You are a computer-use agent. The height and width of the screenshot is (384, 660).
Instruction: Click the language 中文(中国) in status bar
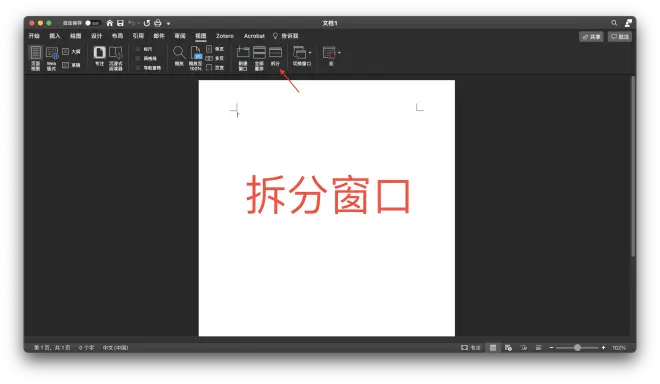point(115,348)
